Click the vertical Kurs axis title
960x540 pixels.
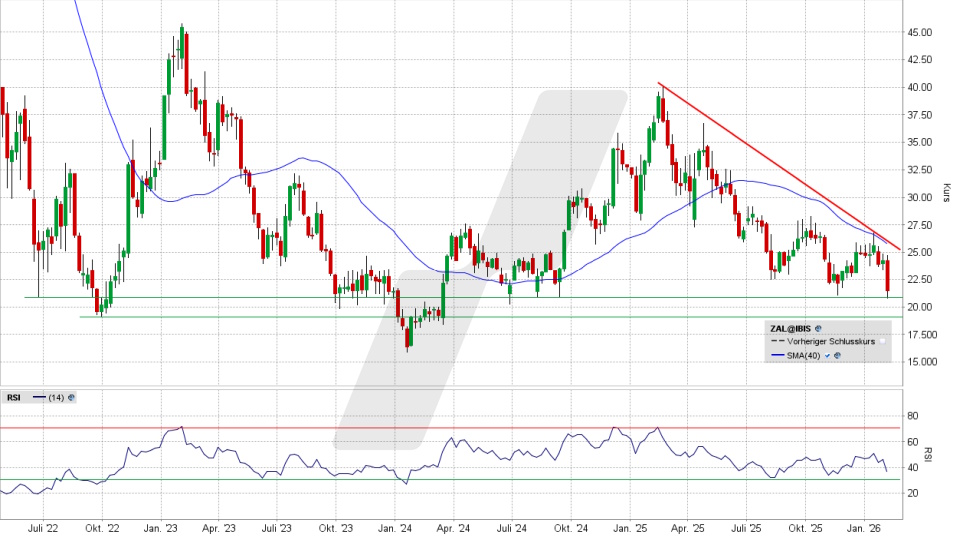click(x=946, y=193)
